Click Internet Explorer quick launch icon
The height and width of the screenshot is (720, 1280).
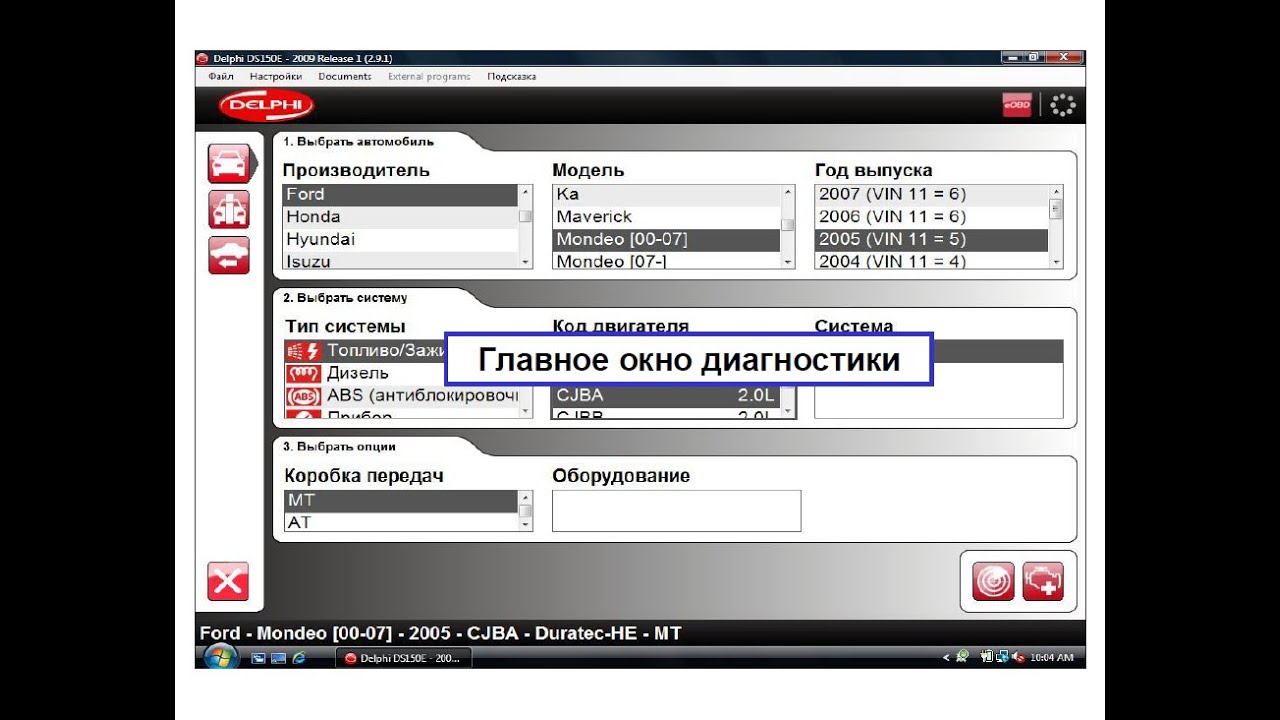297,658
